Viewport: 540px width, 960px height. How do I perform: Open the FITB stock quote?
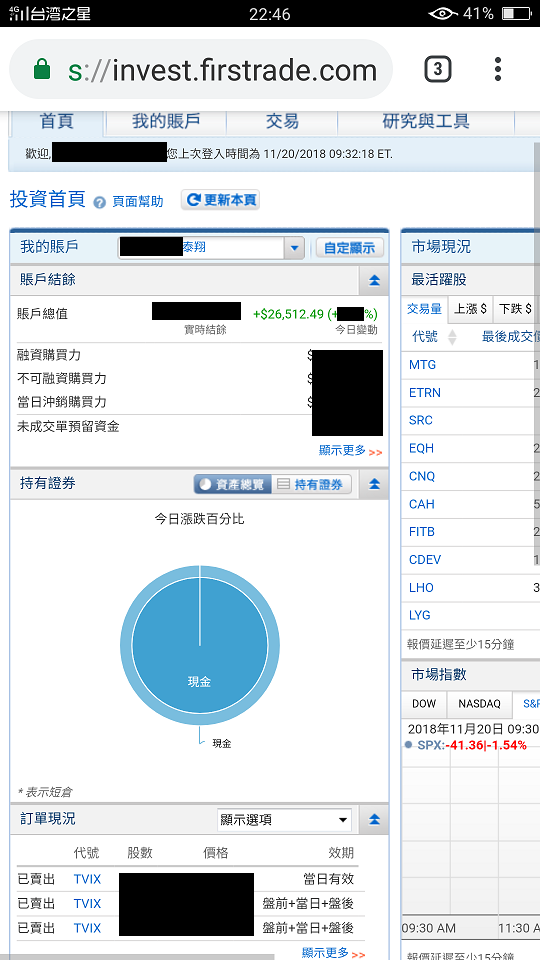click(x=422, y=532)
